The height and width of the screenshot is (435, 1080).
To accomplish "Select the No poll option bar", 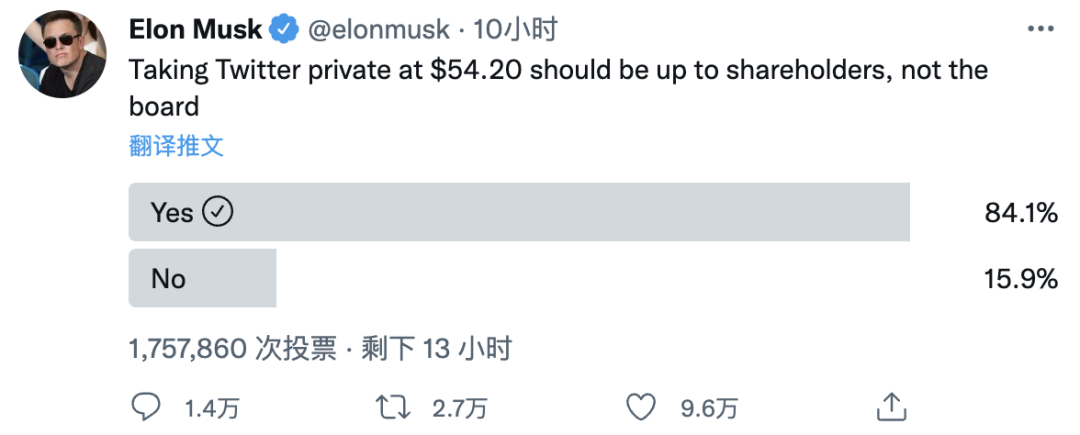I will [202, 278].
